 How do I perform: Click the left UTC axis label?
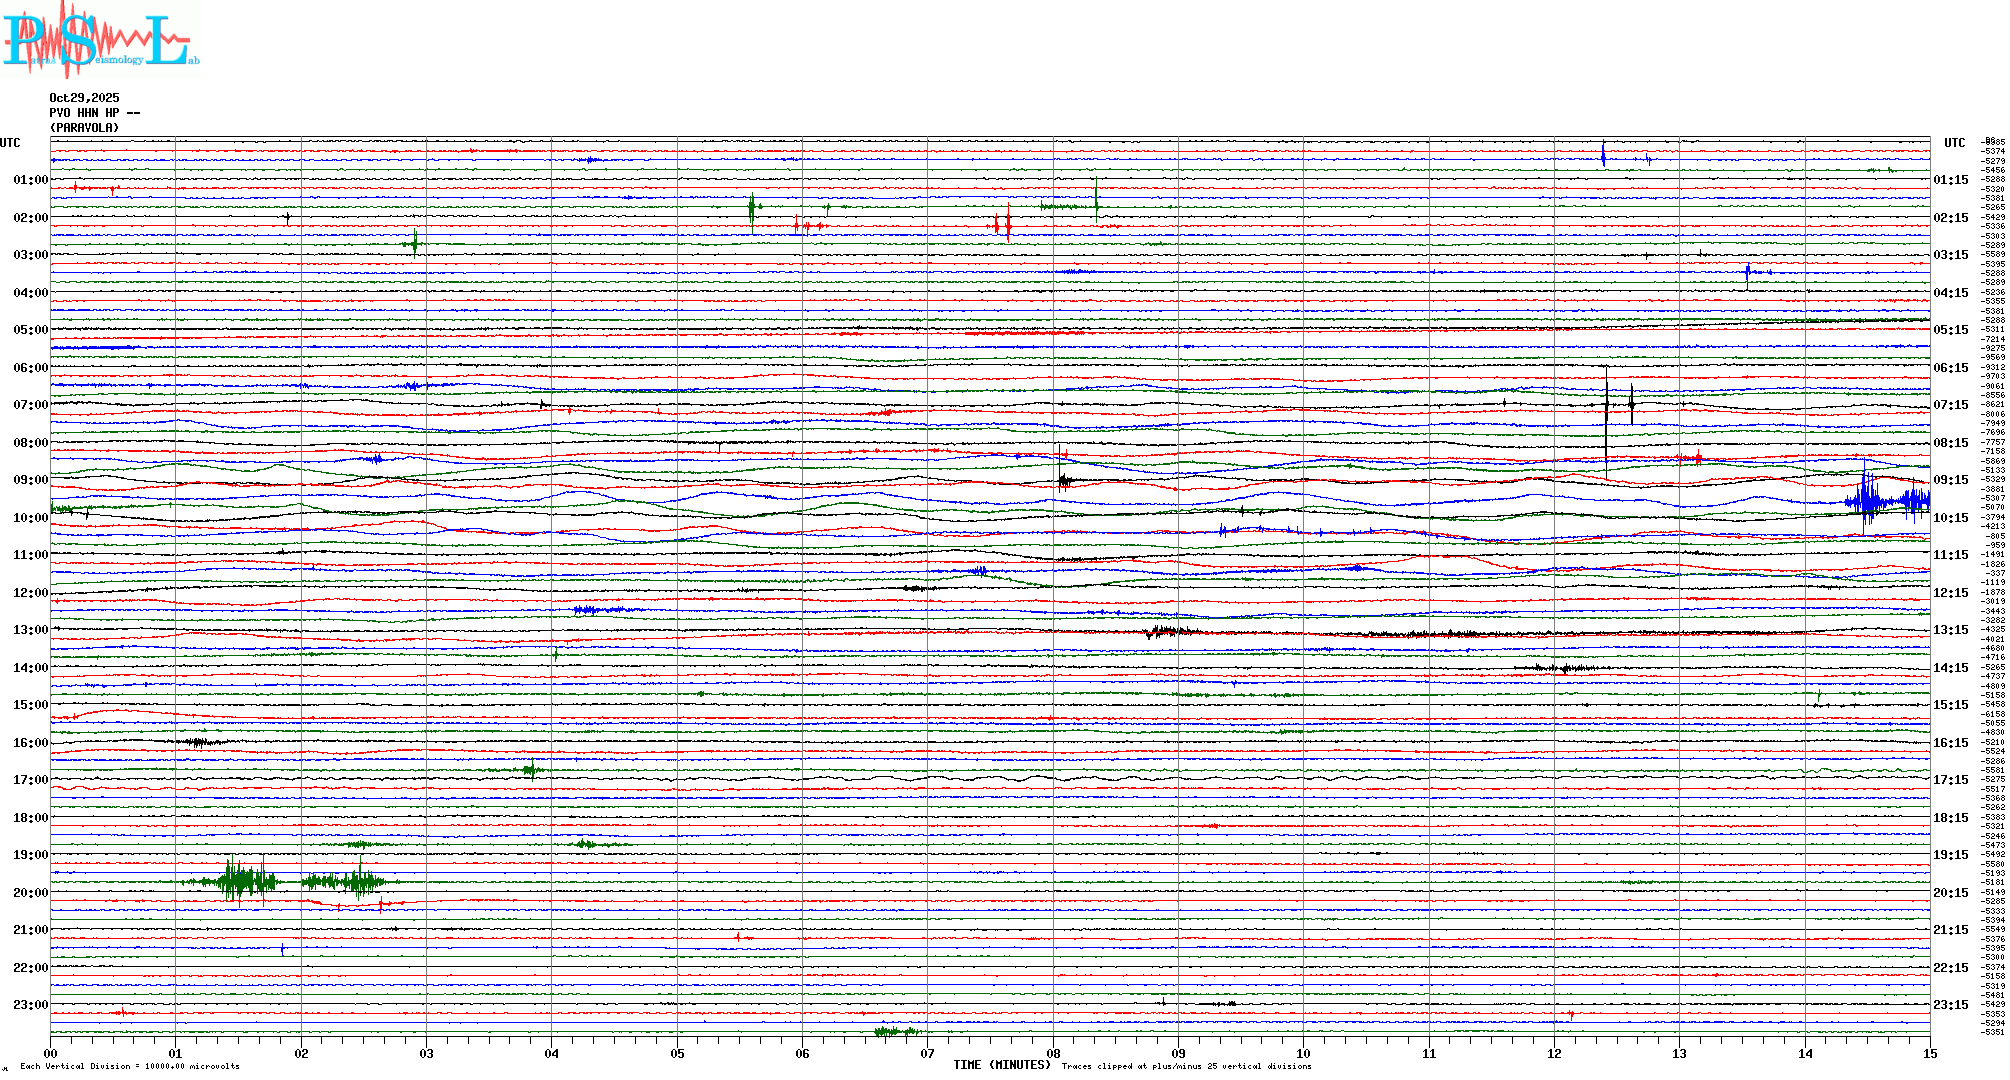[x=10, y=143]
